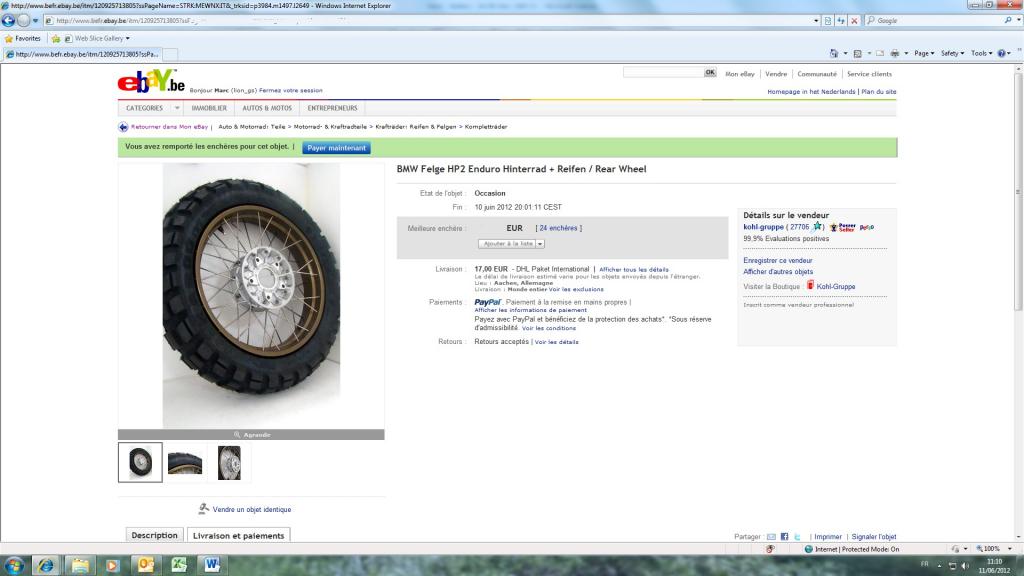Stop loading with the red X icon

[x=854, y=21]
